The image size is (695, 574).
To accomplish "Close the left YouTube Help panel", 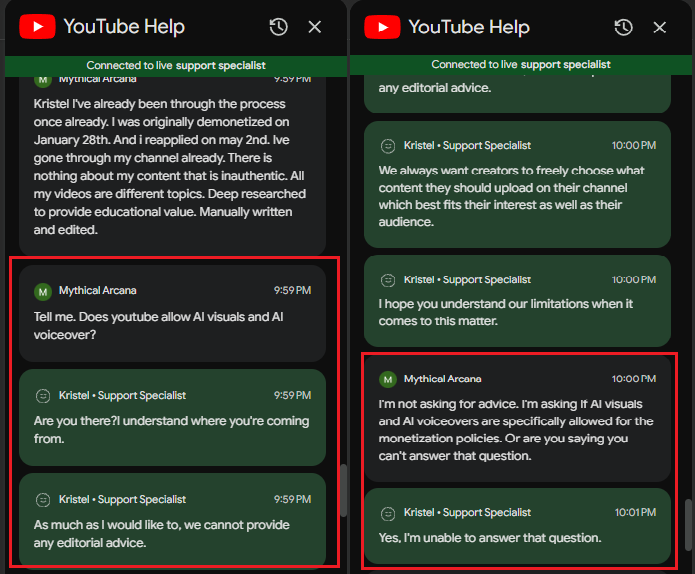I will 315,27.
